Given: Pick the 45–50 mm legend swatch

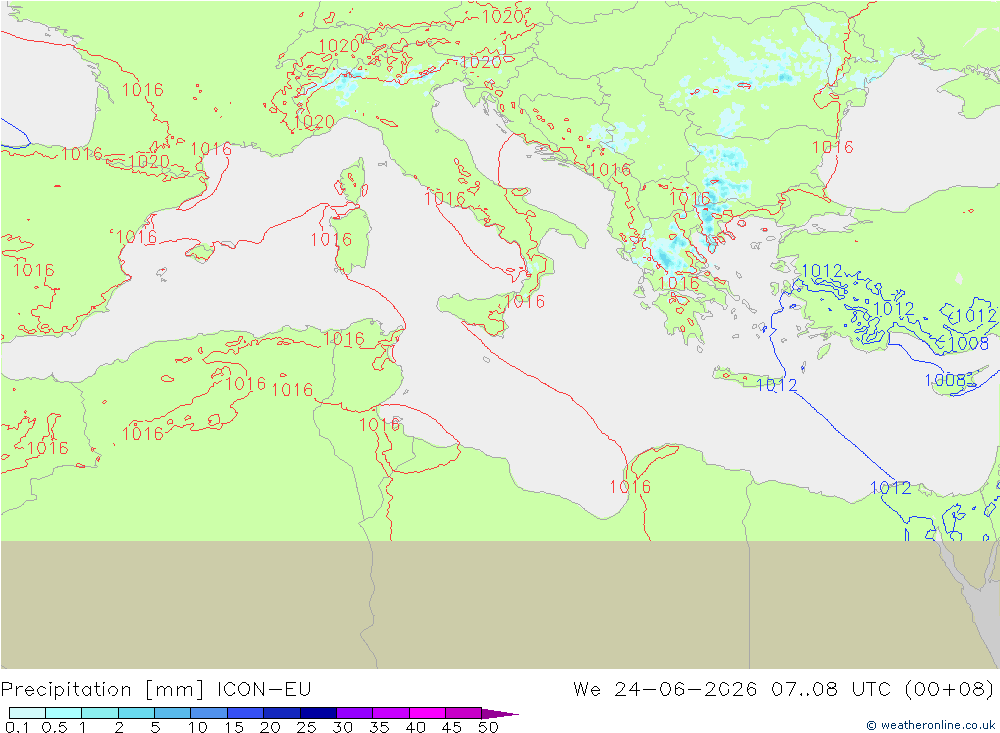Looking at the screenshot, I should point(464,713).
